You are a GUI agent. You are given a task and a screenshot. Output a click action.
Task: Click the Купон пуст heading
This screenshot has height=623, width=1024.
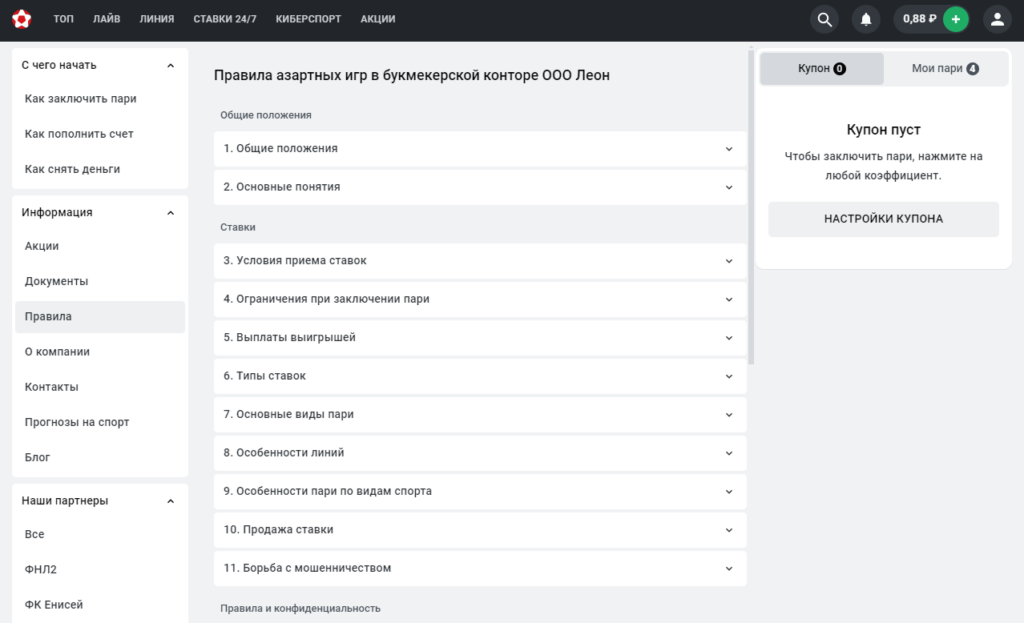pyautogui.click(x=884, y=129)
